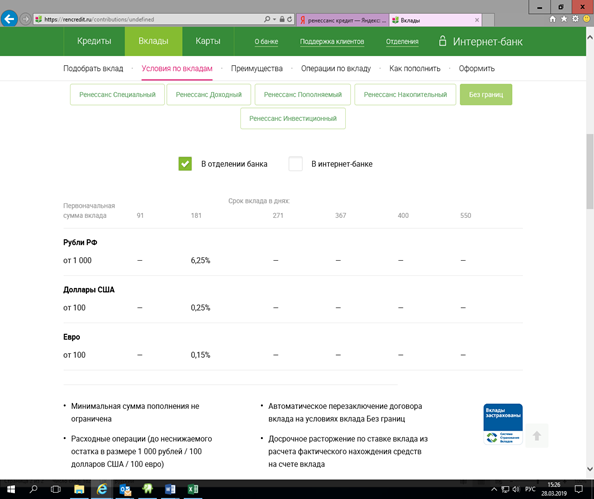The height and width of the screenshot is (499, 594).
Task: Click the scroll-to-top arrow button
Action: pyautogui.click(x=536, y=436)
